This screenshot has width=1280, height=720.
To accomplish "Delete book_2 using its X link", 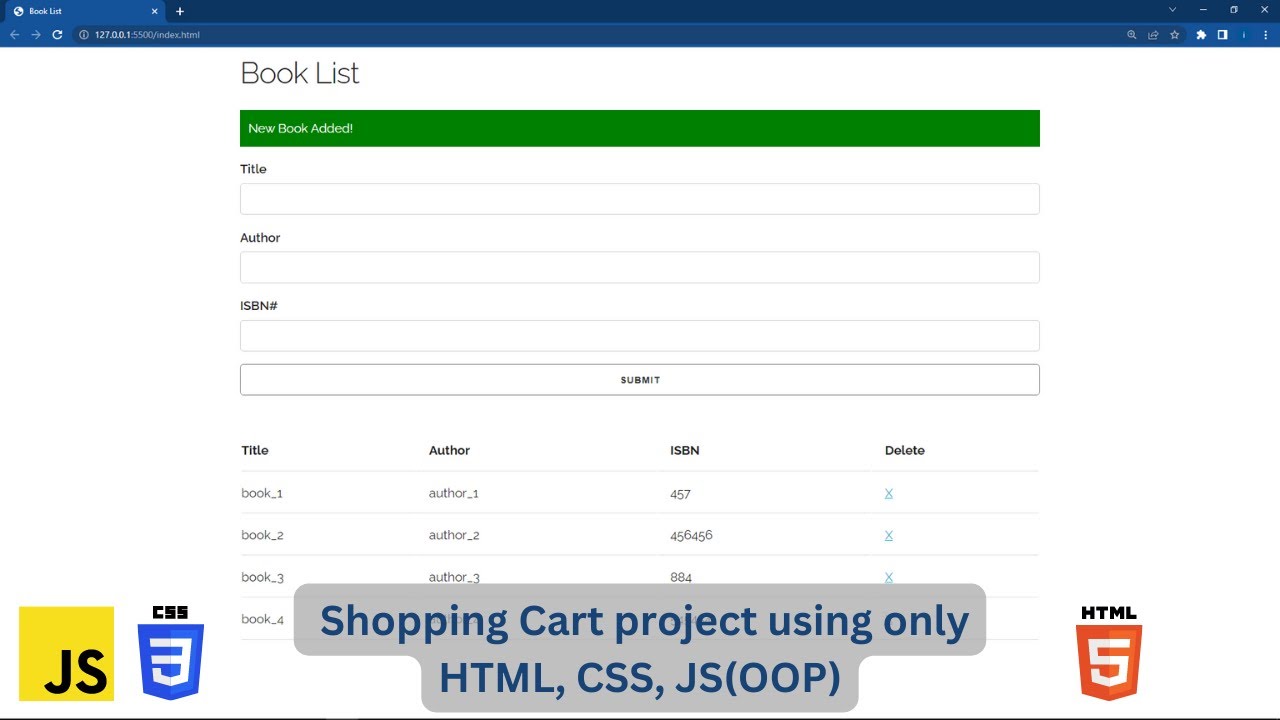I will 889,535.
